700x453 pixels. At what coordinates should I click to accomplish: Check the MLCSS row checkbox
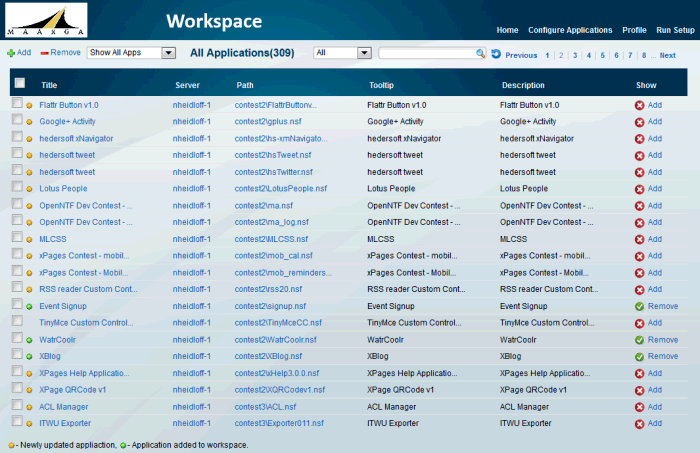tap(17, 237)
